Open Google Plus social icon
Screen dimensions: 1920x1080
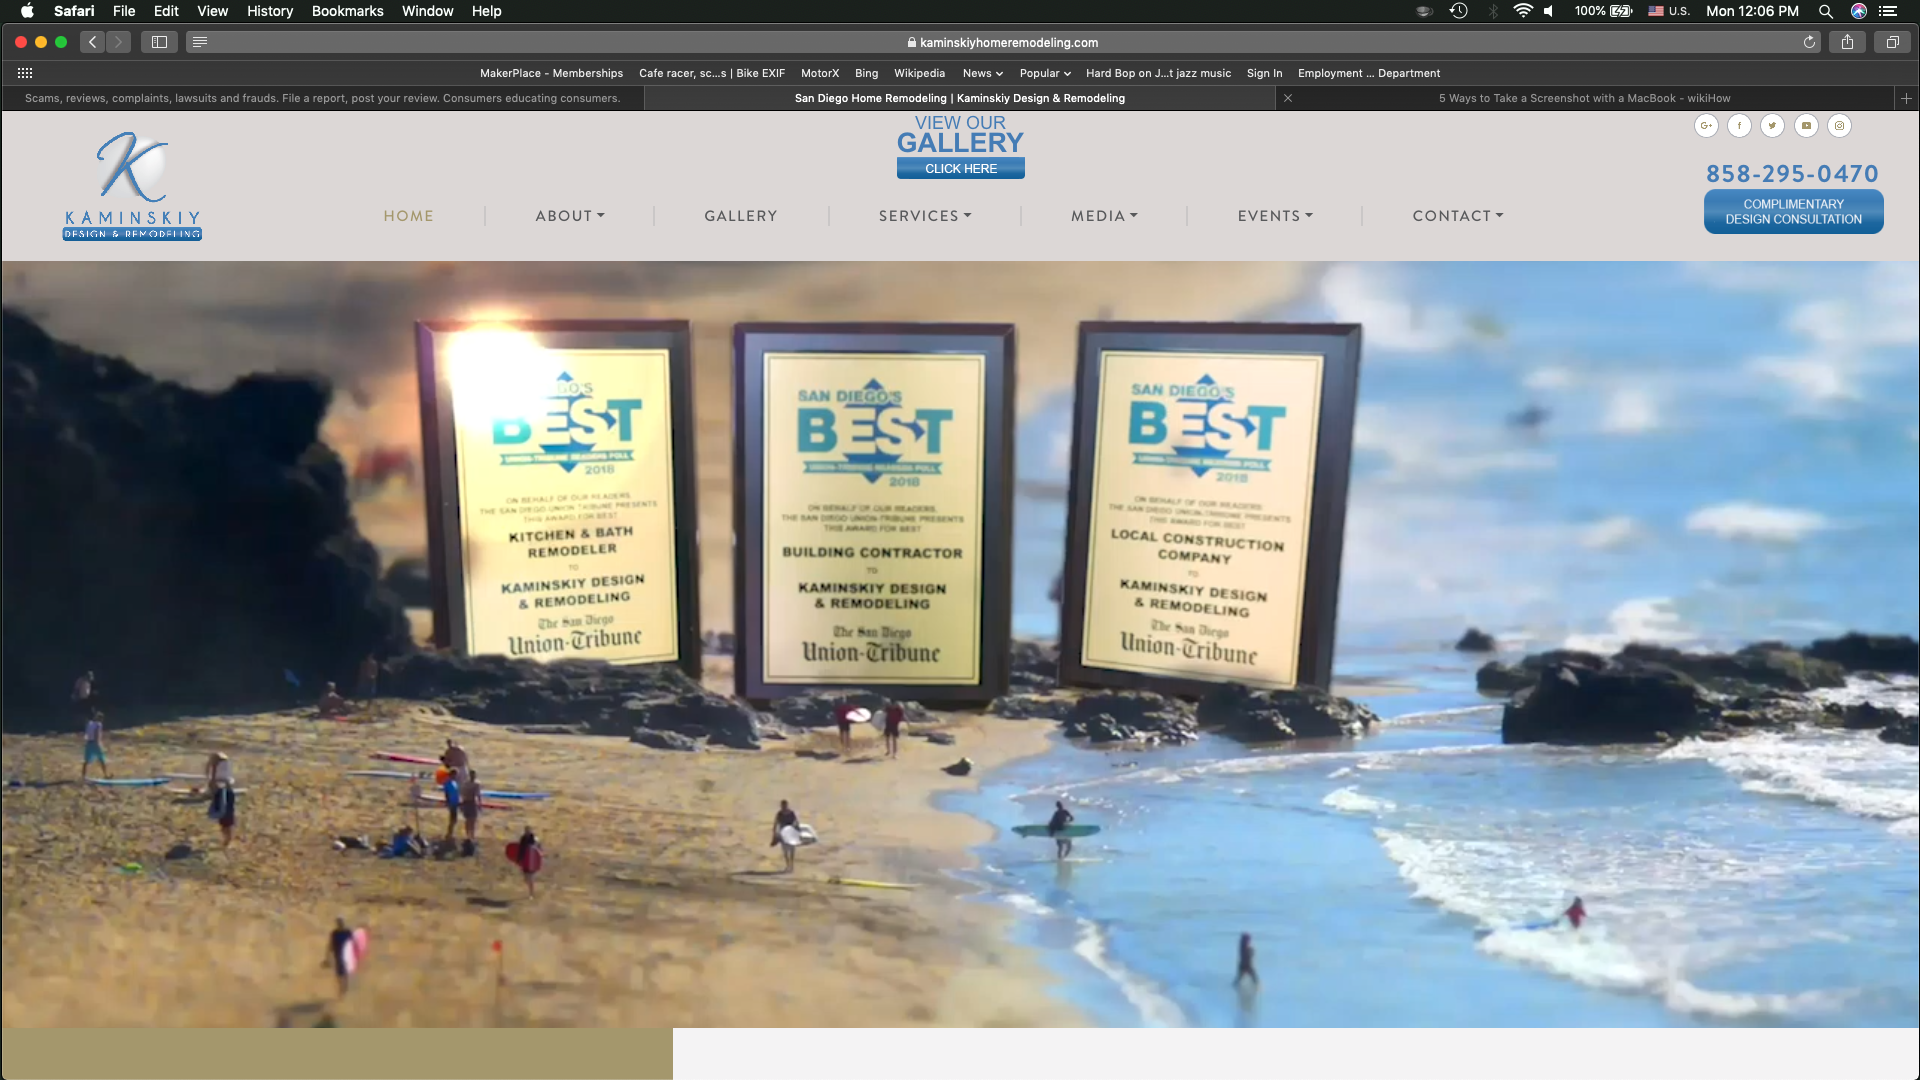1706,126
